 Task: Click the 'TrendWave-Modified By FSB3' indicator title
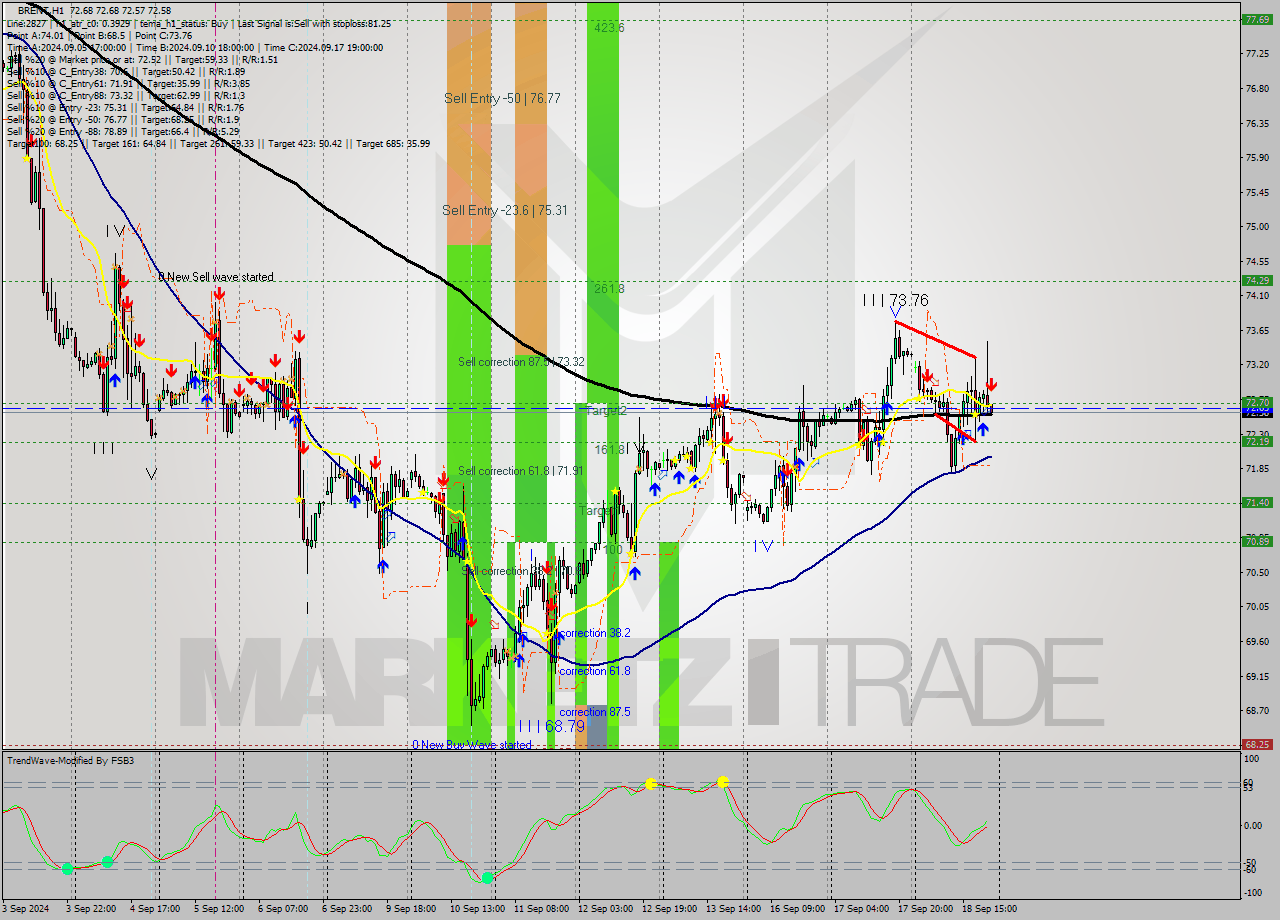pos(71,761)
